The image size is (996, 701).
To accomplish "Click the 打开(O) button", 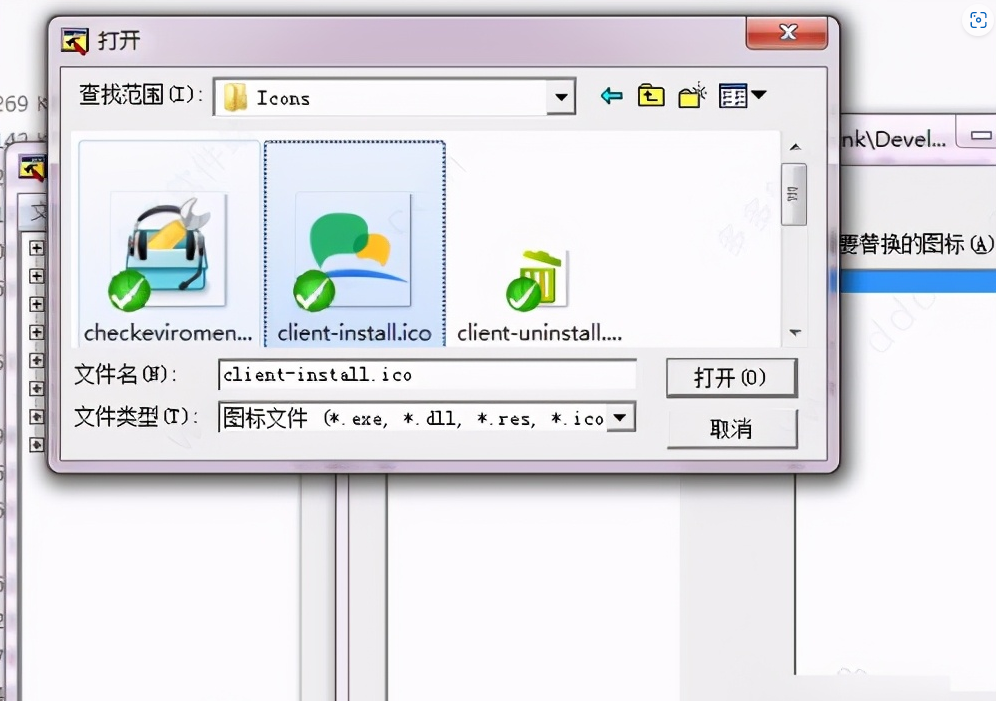I will point(731,378).
